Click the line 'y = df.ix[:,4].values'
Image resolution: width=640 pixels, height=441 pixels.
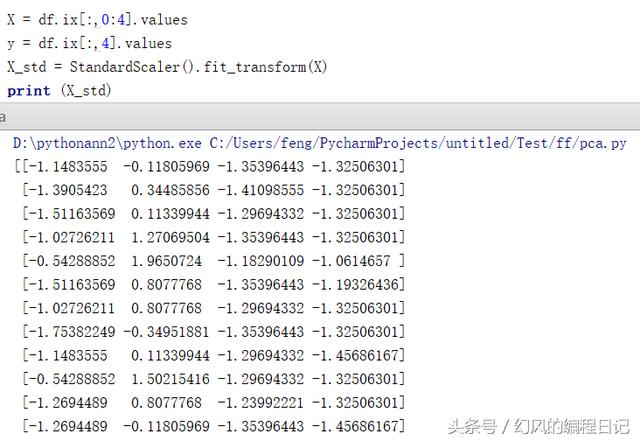click(x=89, y=43)
